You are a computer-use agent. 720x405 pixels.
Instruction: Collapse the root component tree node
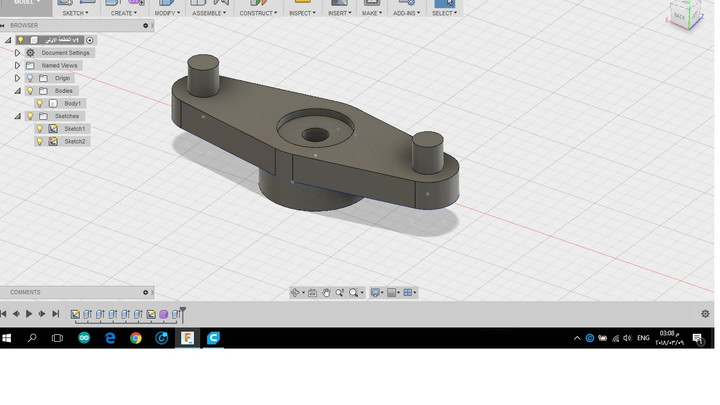point(8,40)
